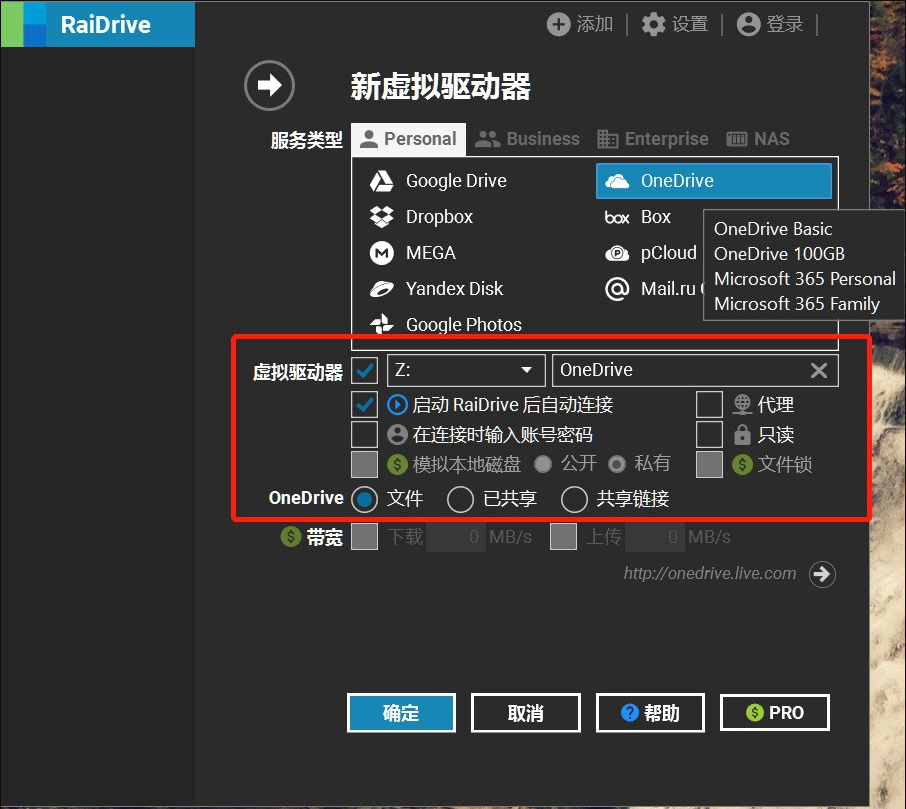
Task: Click the green dollar icon by 带宽
Action: point(291,537)
